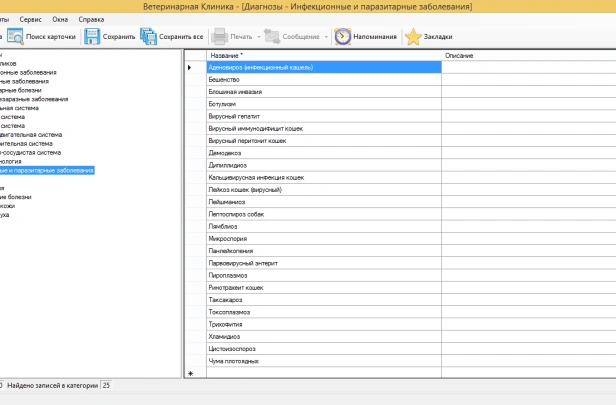Select the сердечно-сосудистая система tree category
Viewport: 616px width, 405px height.
(x=30, y=152)
